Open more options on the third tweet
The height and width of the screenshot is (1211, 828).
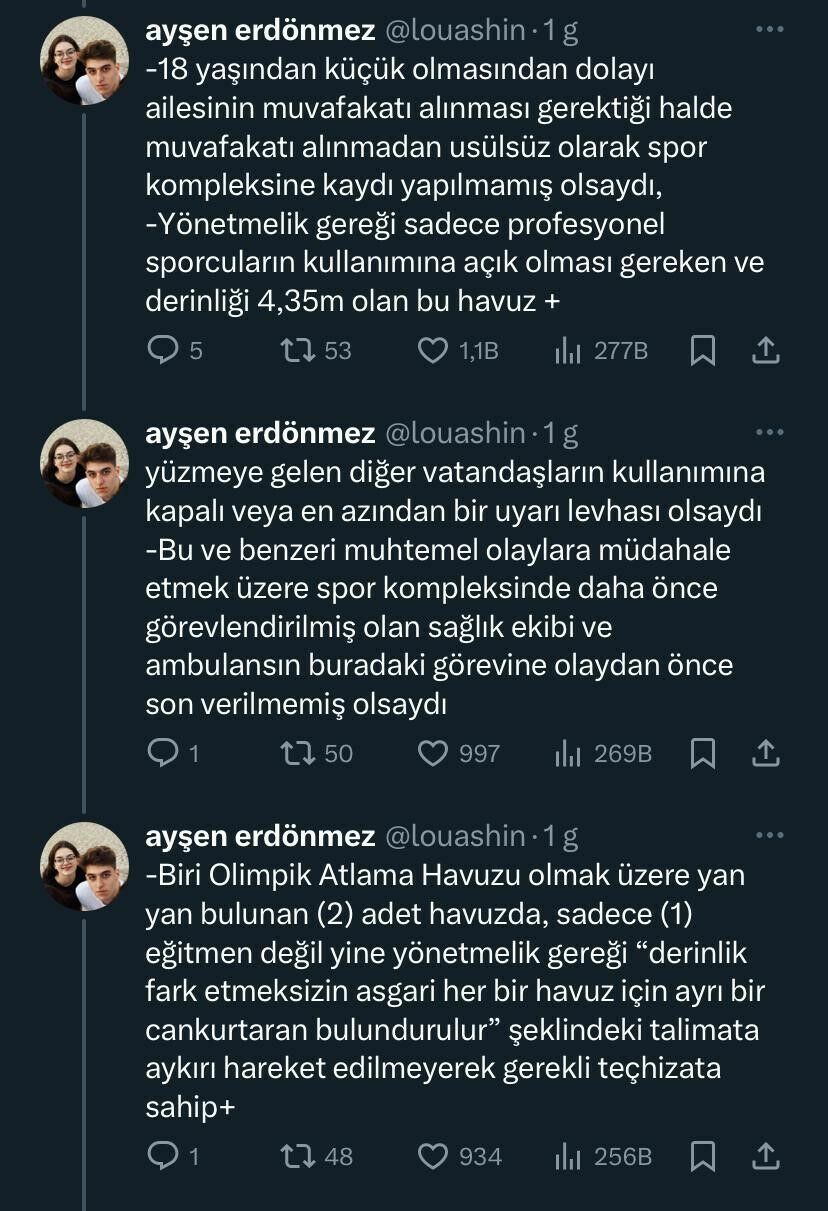[769, 835]
